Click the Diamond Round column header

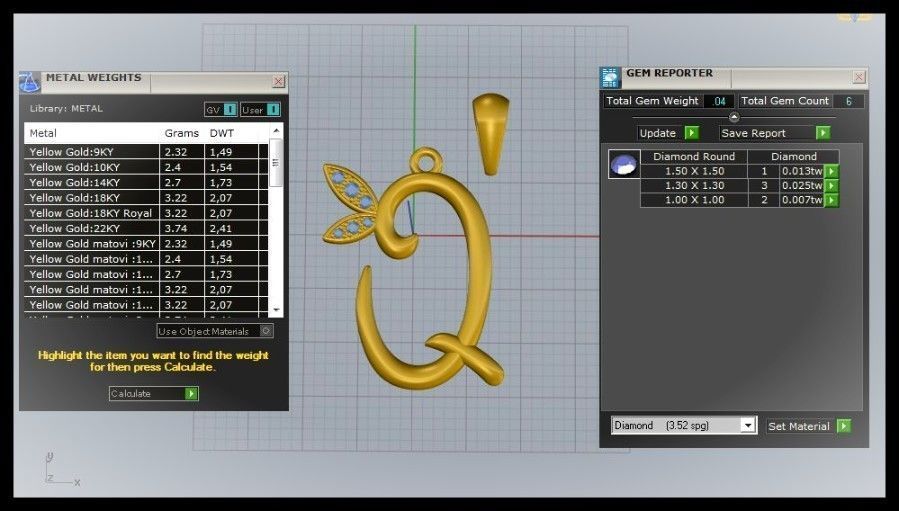pos(694,156)
